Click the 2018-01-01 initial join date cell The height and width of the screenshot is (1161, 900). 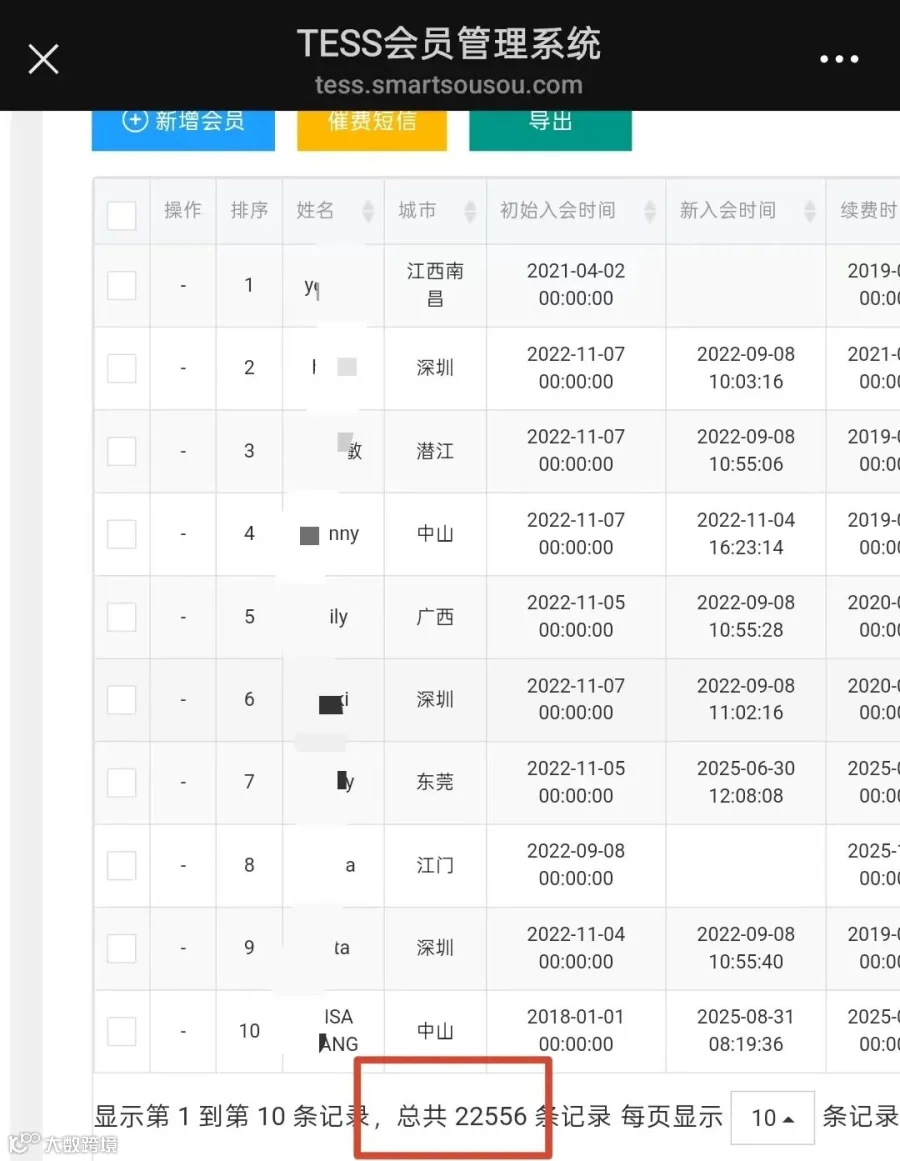pos(576,1031)
